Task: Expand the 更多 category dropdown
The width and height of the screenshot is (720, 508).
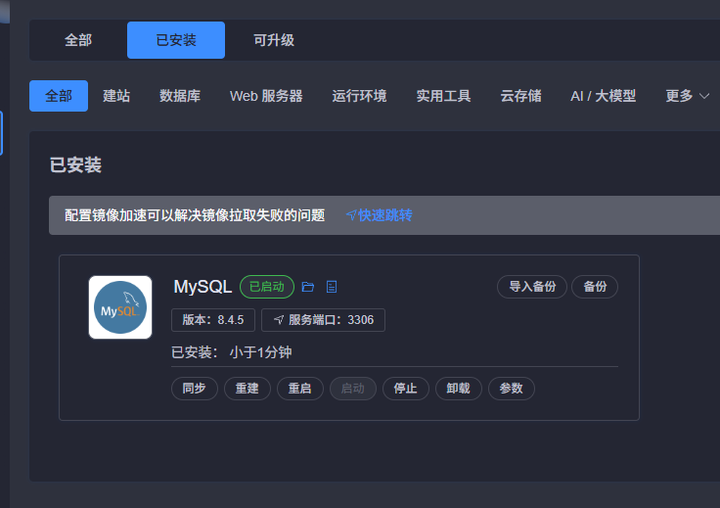Action: tap(687, 96)
